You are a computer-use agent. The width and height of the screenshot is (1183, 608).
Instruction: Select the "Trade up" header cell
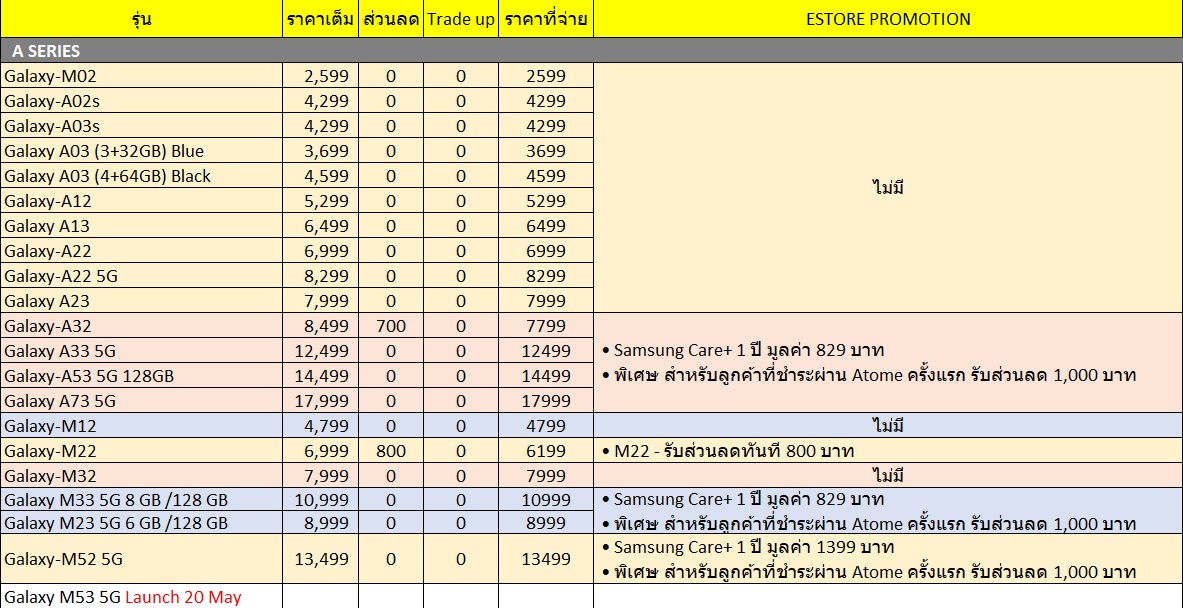coord(460,20)
